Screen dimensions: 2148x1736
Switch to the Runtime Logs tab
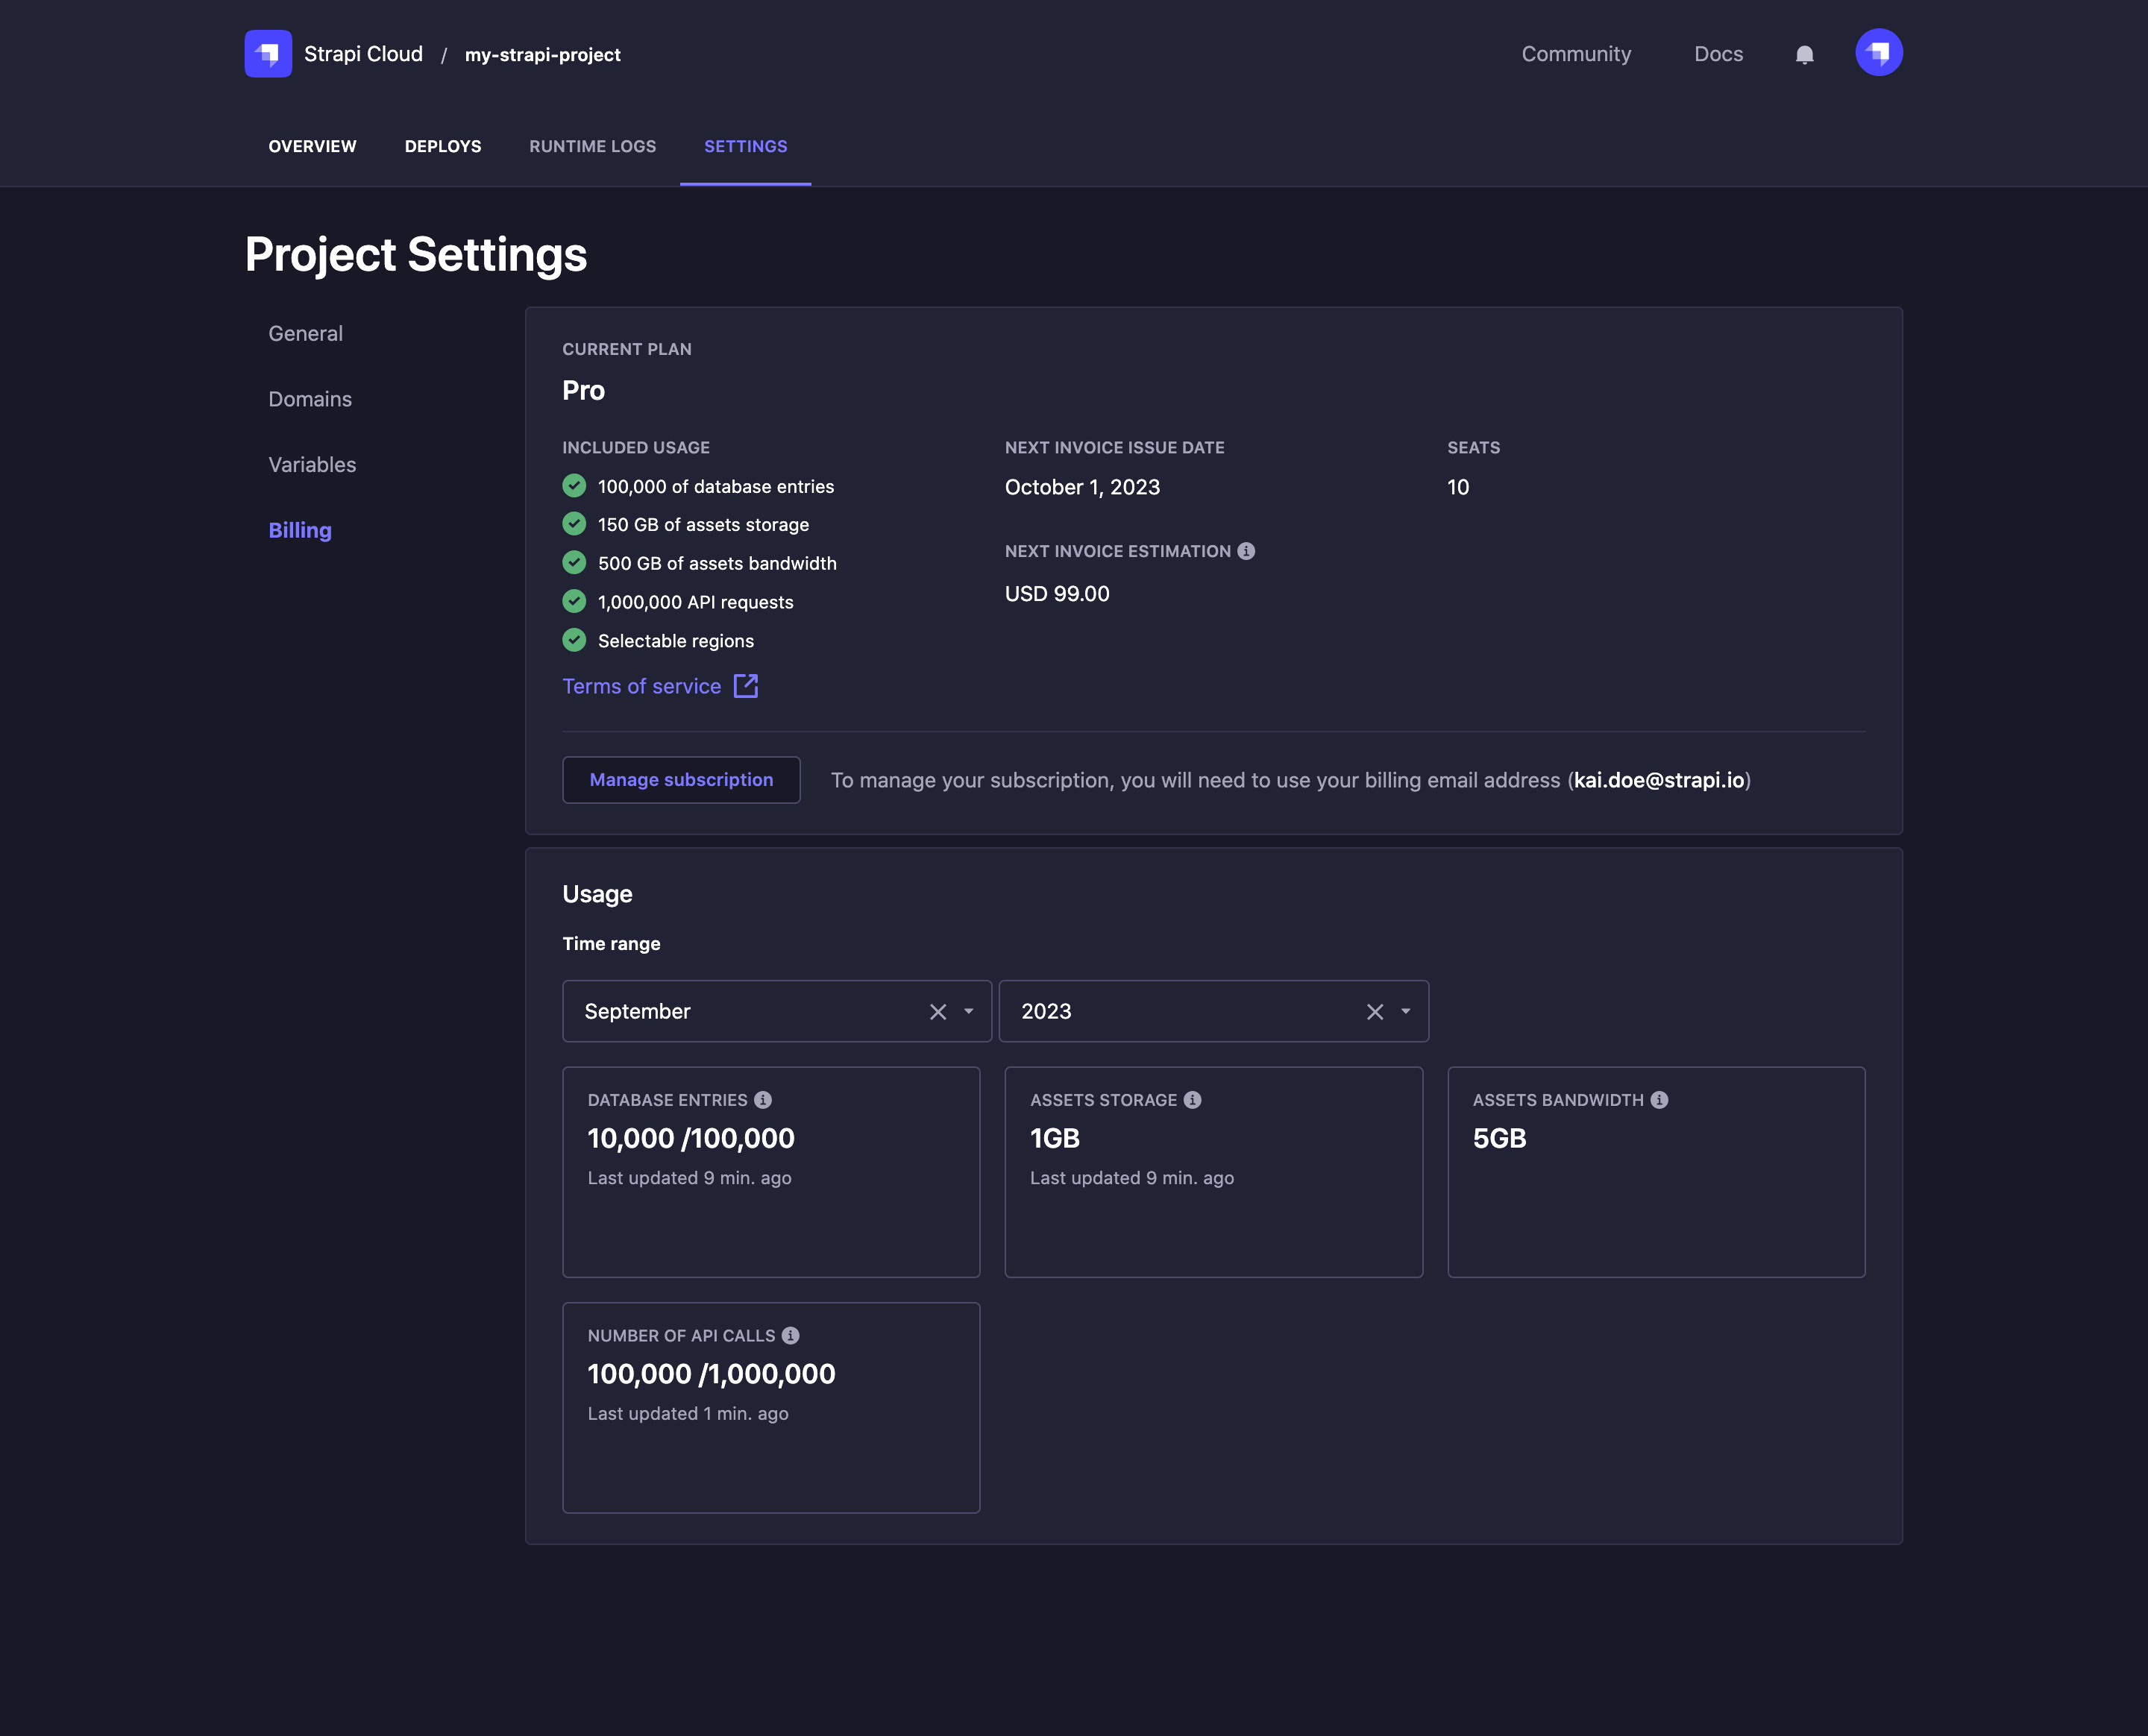click(592, 146)
